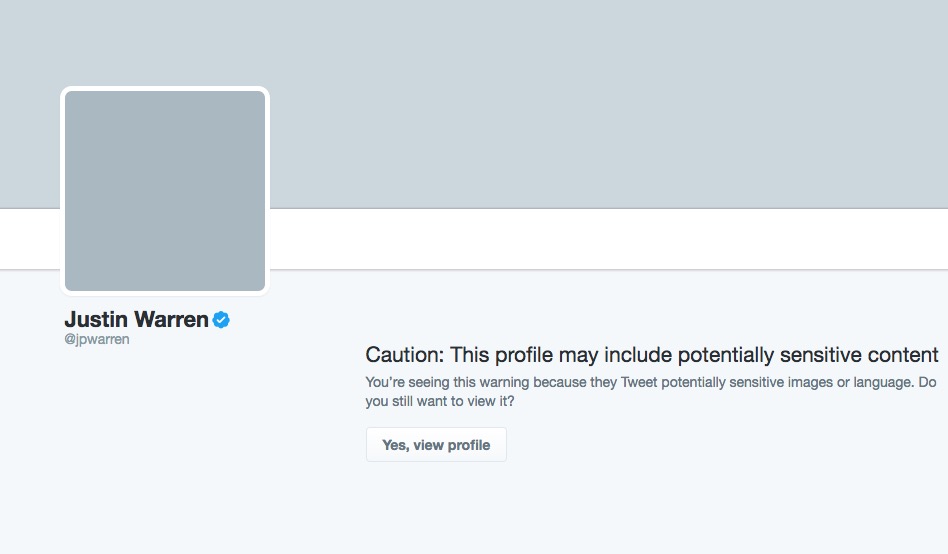Select "potentially sensitive content" in the heading

(808, 355)
